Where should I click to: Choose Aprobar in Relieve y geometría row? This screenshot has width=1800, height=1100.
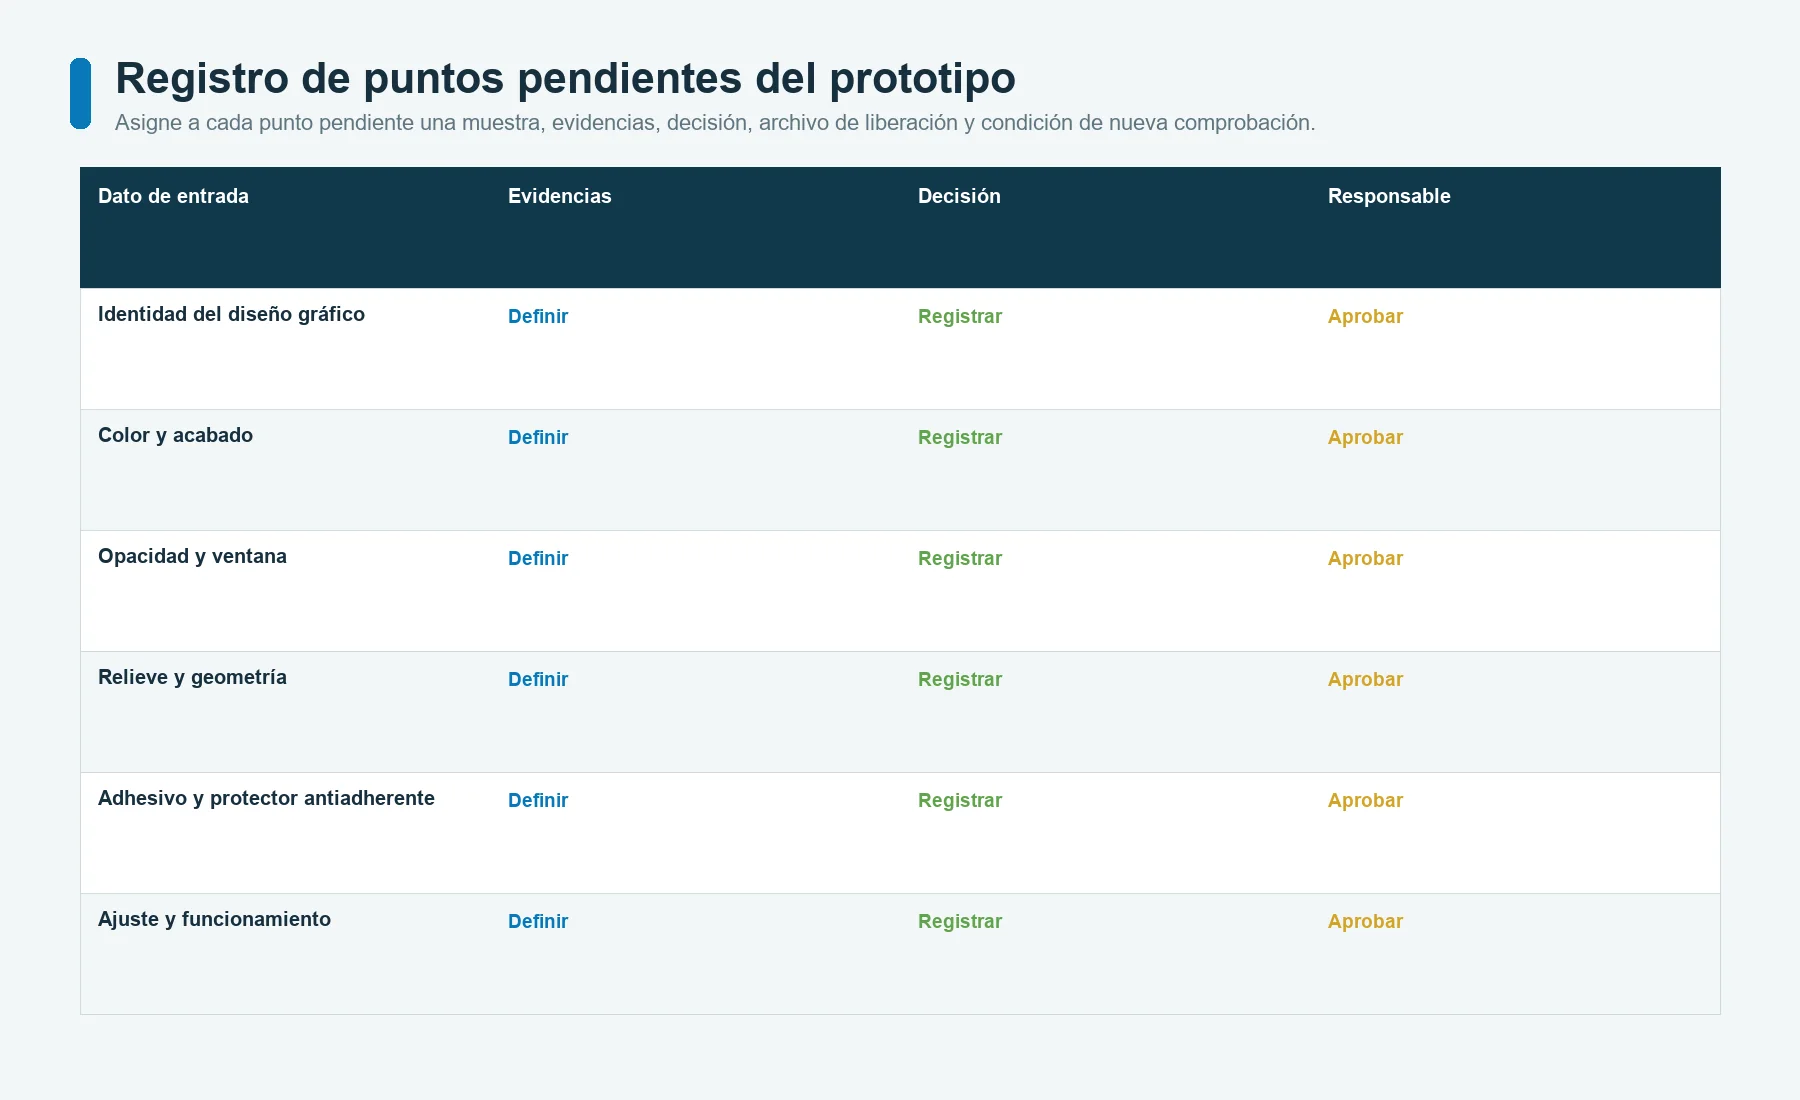tap(1365, 679)
